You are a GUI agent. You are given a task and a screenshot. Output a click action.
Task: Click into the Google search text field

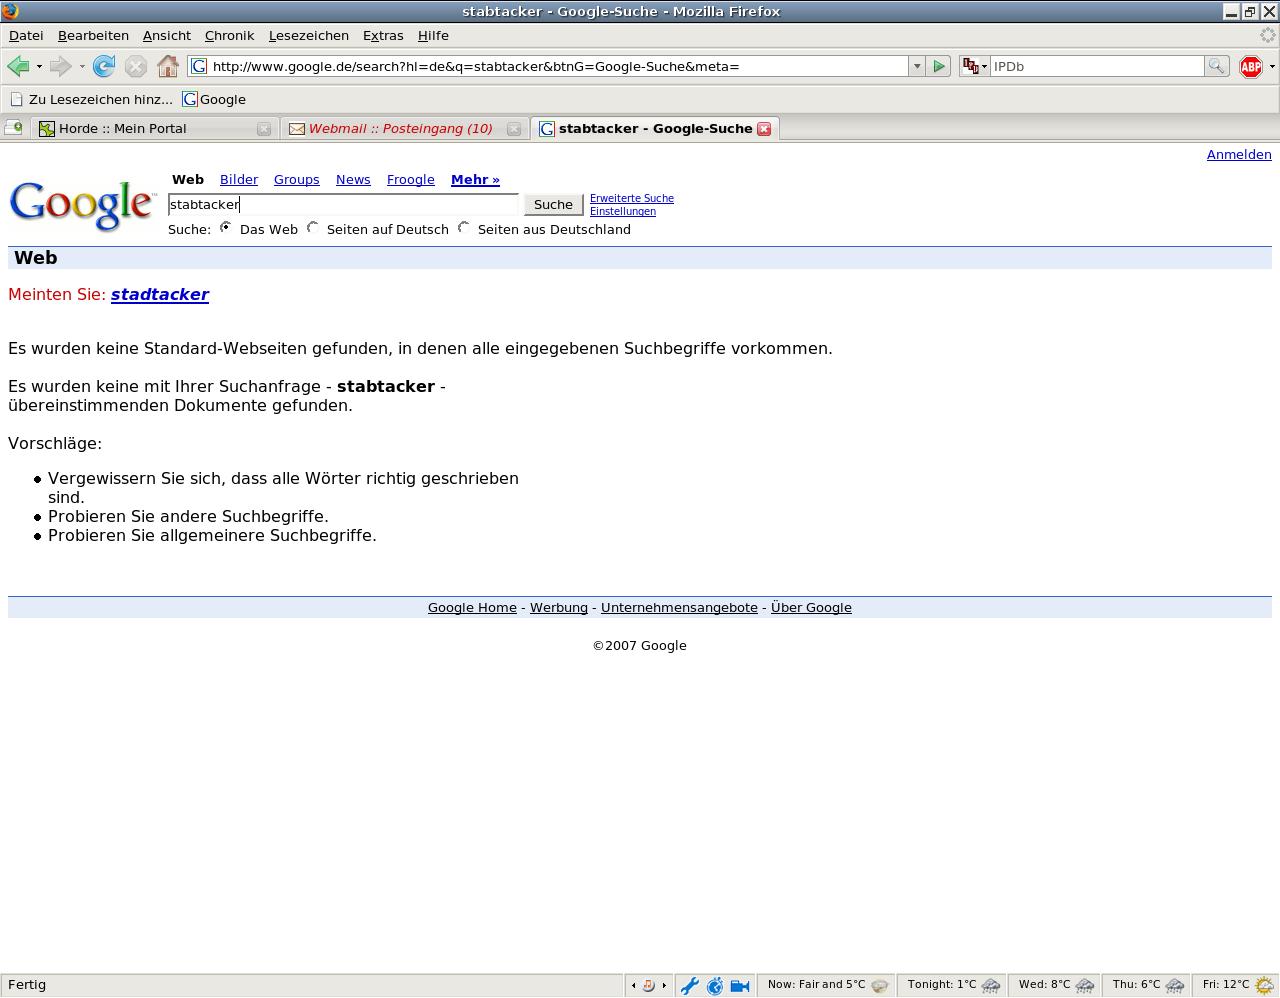(343, 205)
